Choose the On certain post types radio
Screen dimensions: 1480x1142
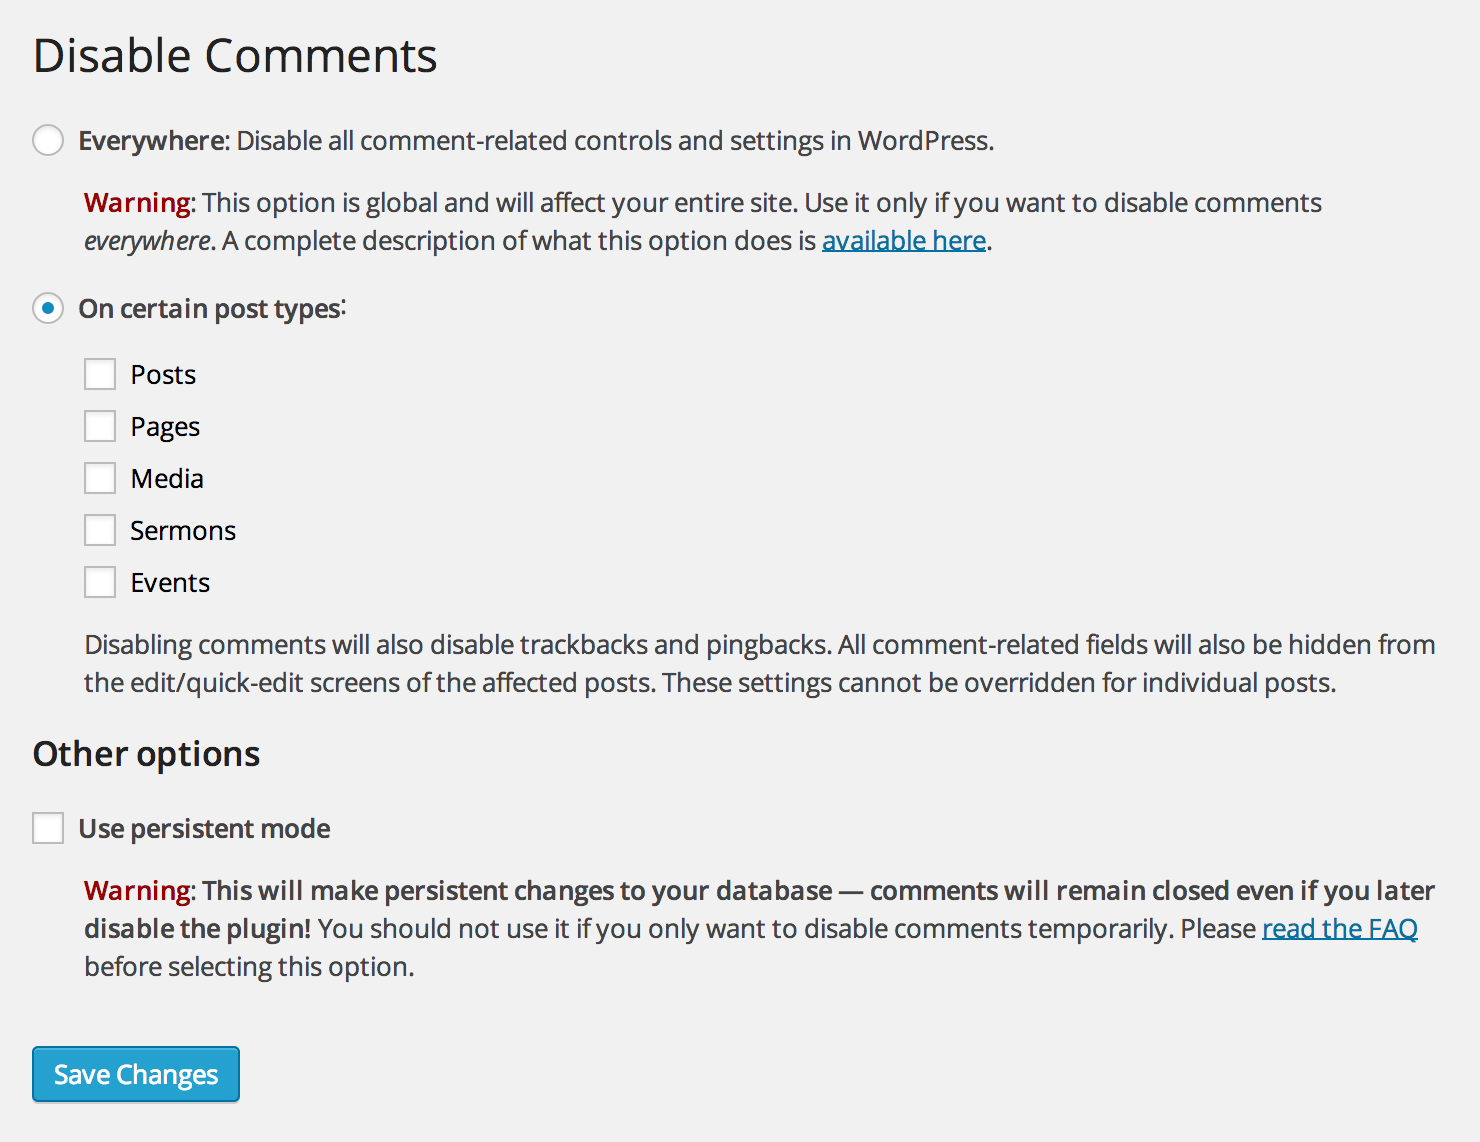48,308
